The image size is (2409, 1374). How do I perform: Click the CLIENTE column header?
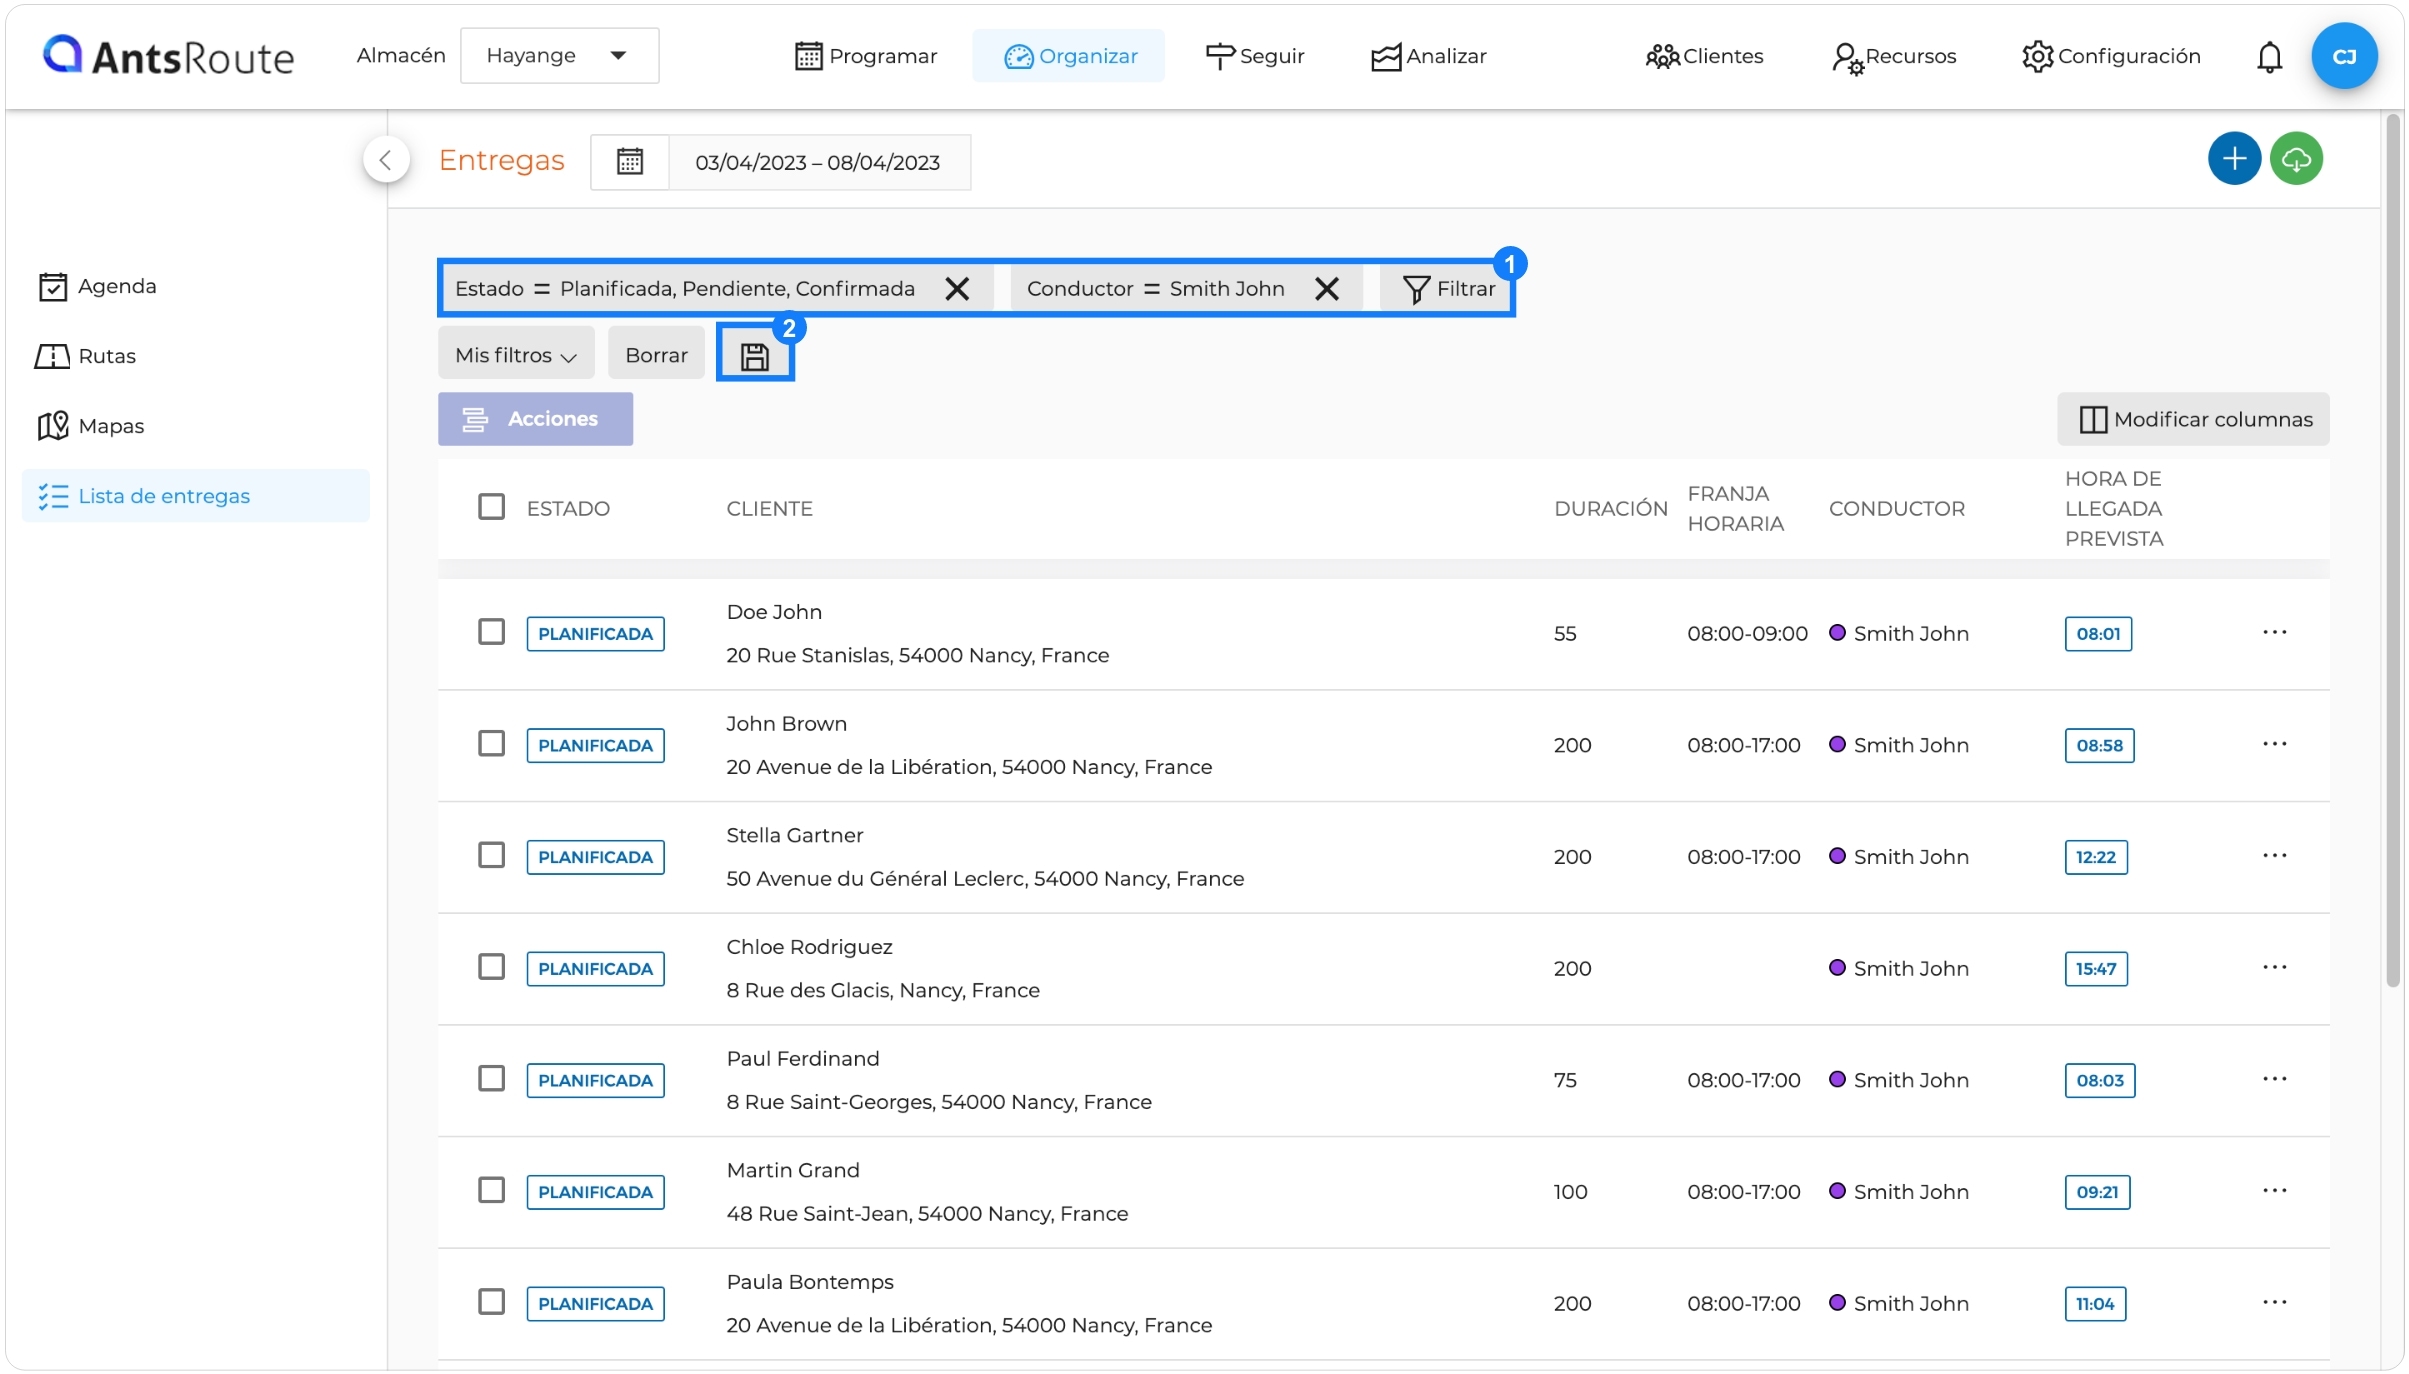(769, 508)
